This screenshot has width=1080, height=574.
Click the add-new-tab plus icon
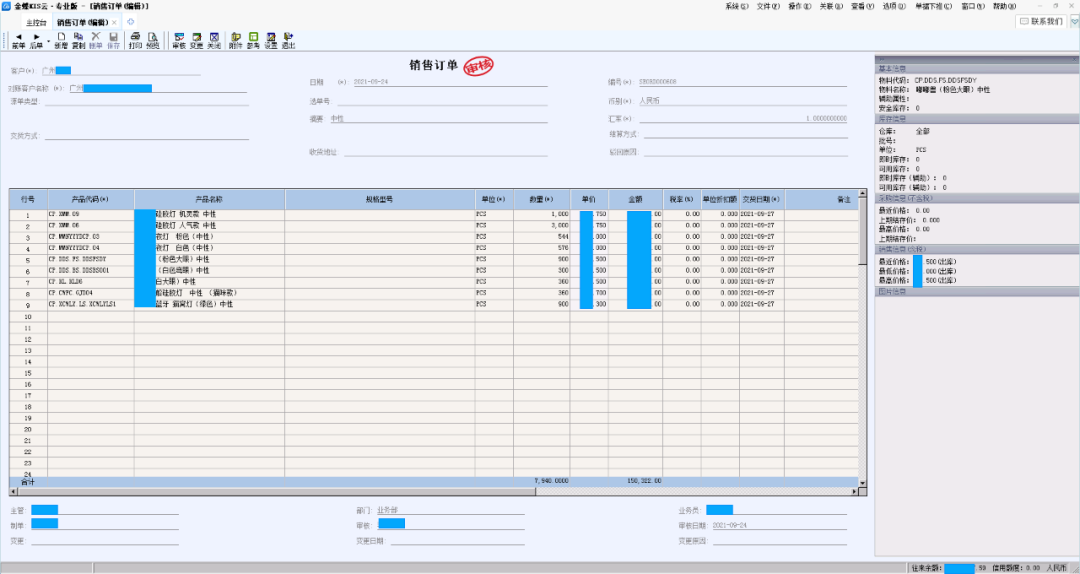tap(130, 22)
